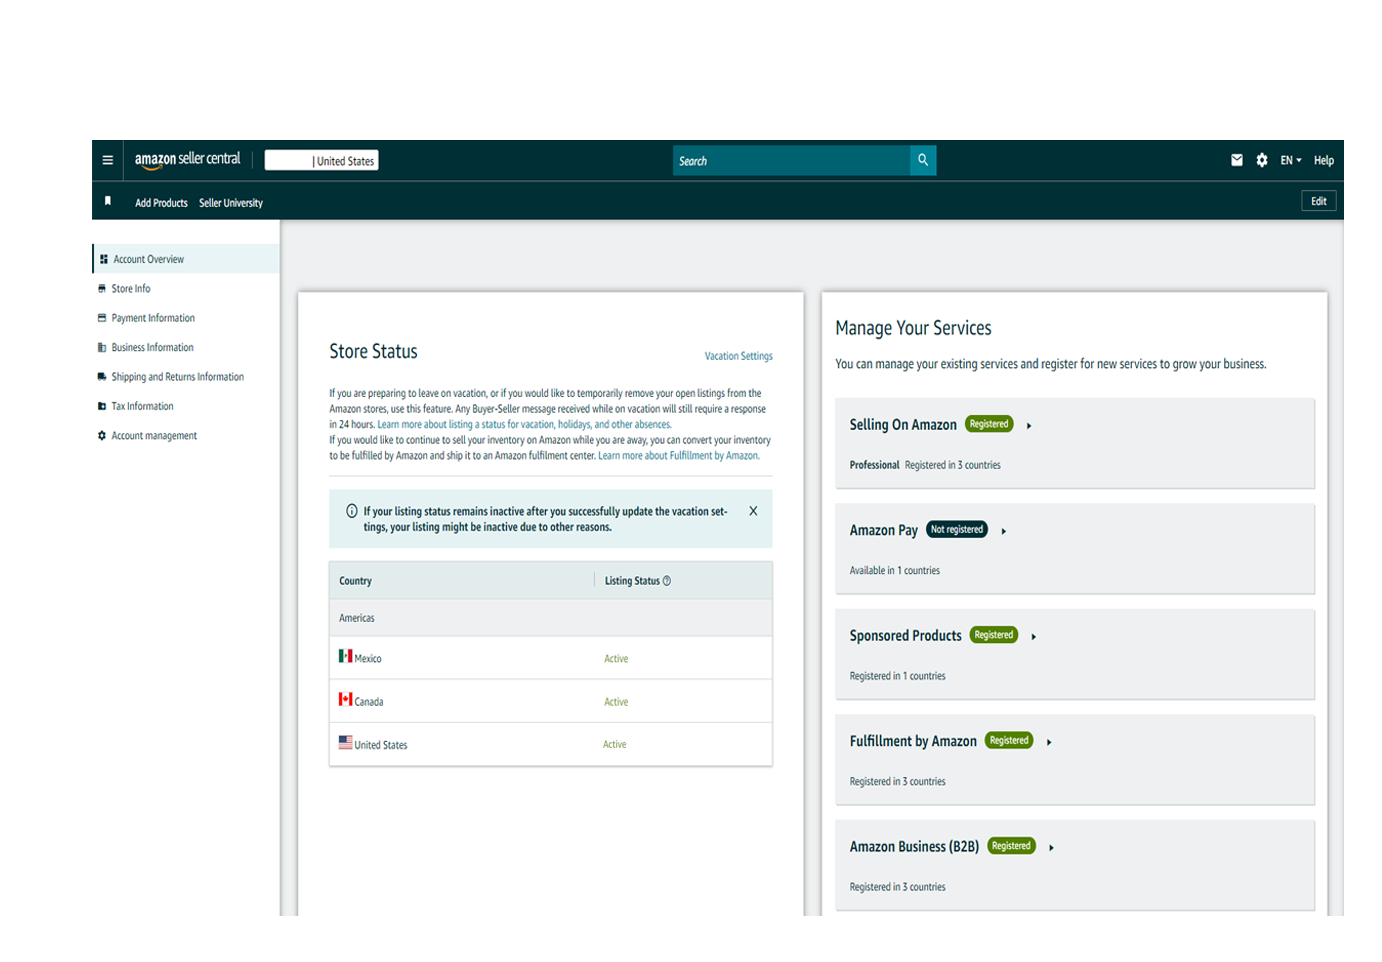Open Tax Information in the sidebar
This screenshot has height=962, width=1382.
[x=142, y=406]
